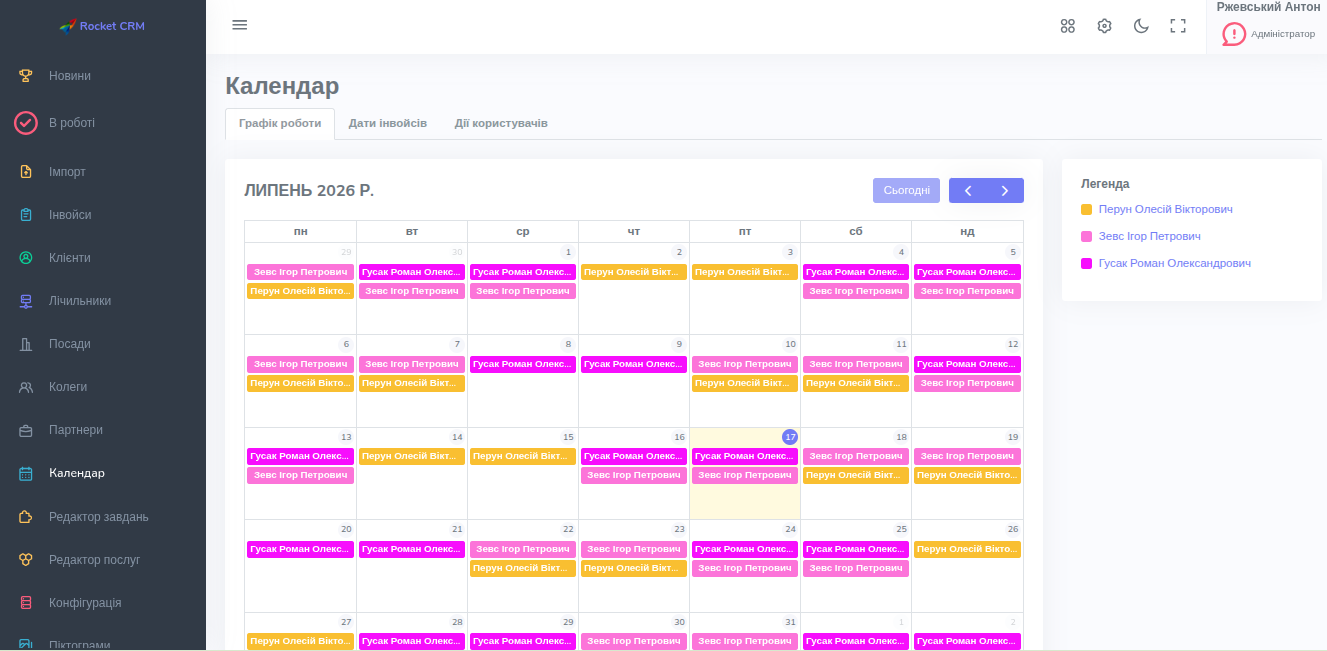Open Перун Олесій event on day 14

(x=412, y=456)
